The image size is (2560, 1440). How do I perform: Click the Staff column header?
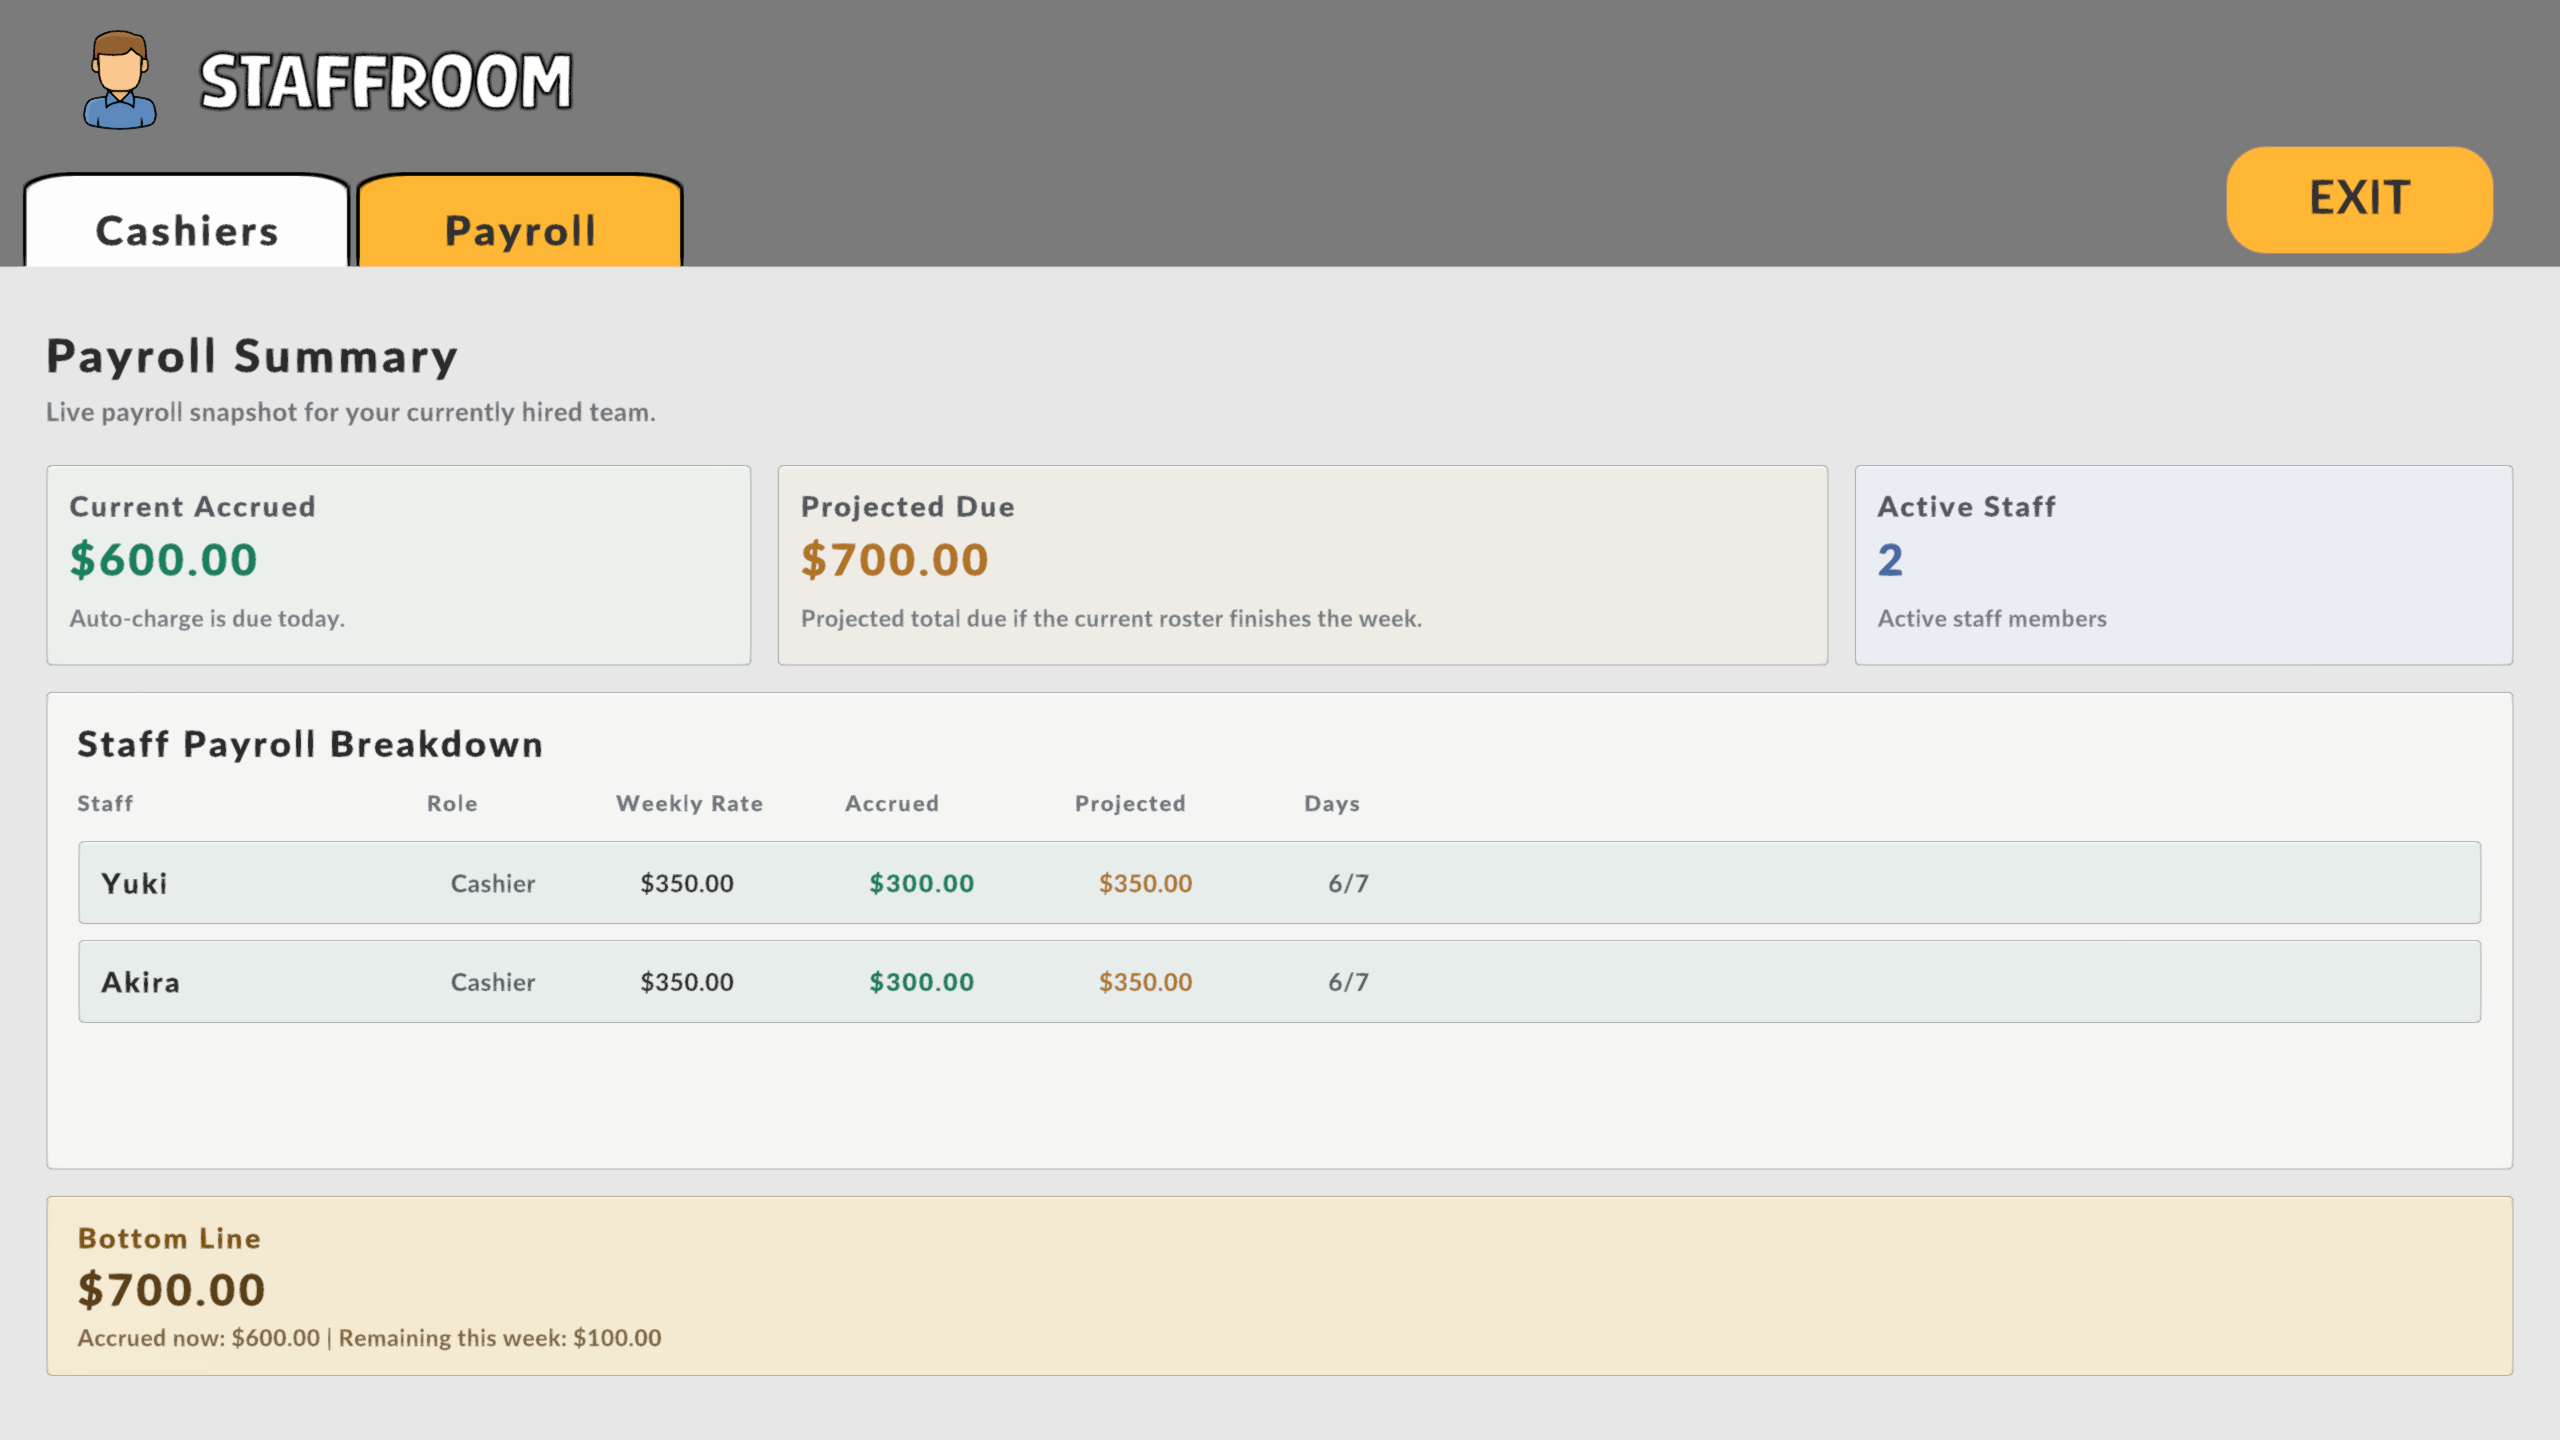(105, 804)
